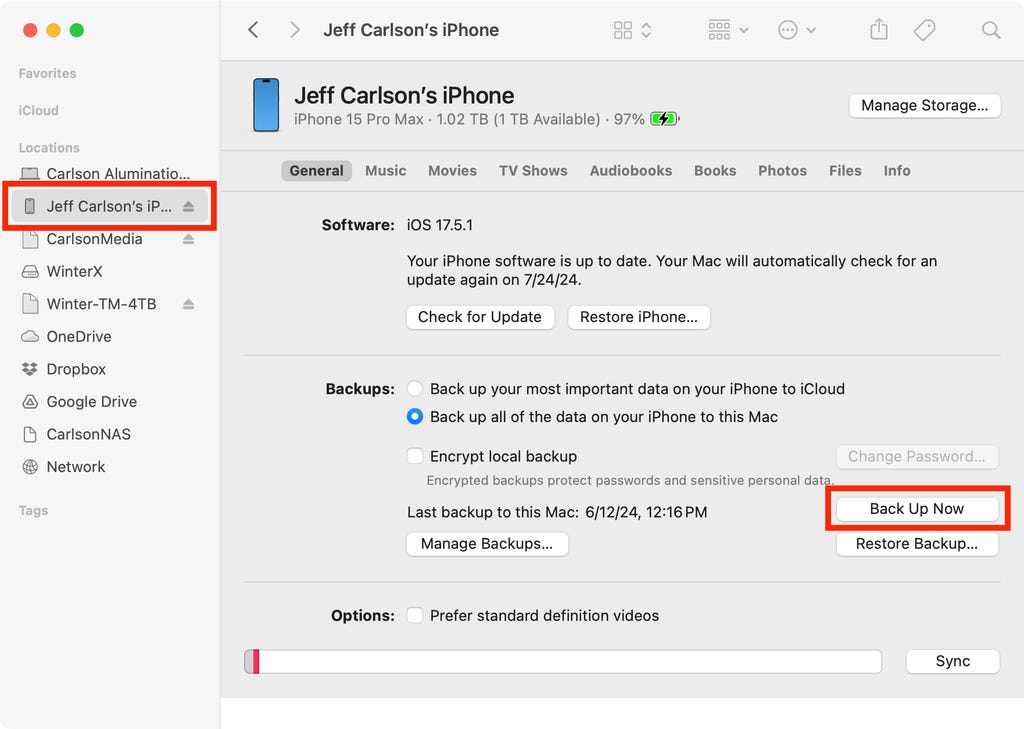Screen dimensions: 1024x729
Task: Click the storage capacity bar
Action: pos(563,661)
